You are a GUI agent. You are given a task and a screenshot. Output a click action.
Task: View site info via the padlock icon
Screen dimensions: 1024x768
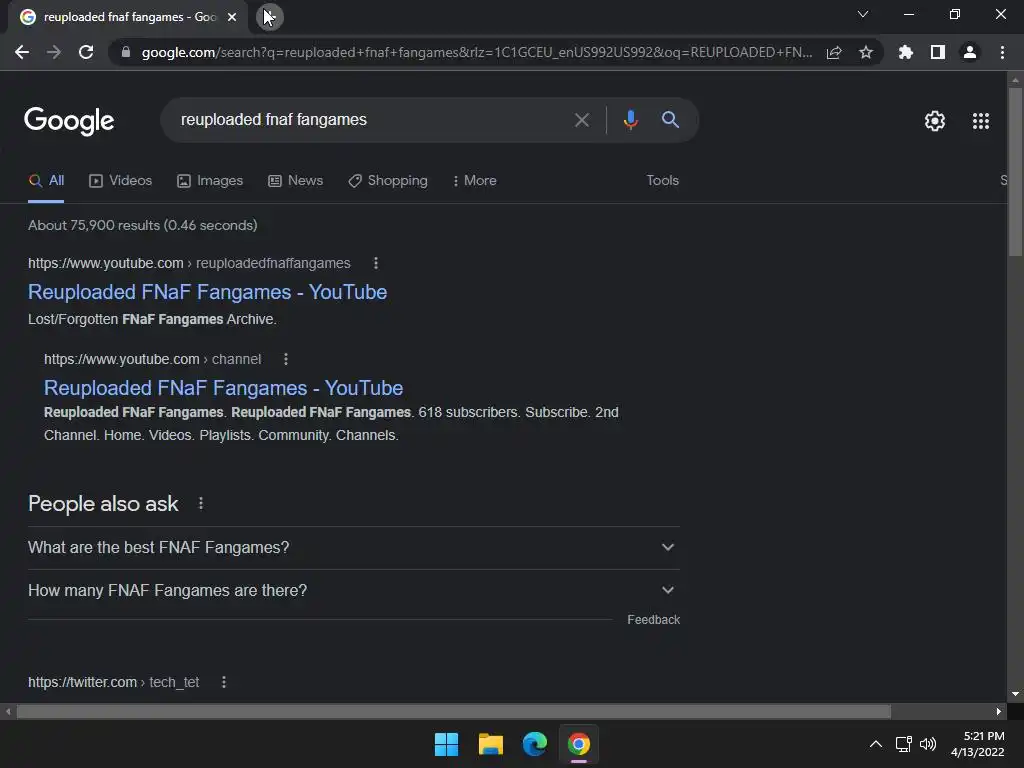(x=126, y=52)
